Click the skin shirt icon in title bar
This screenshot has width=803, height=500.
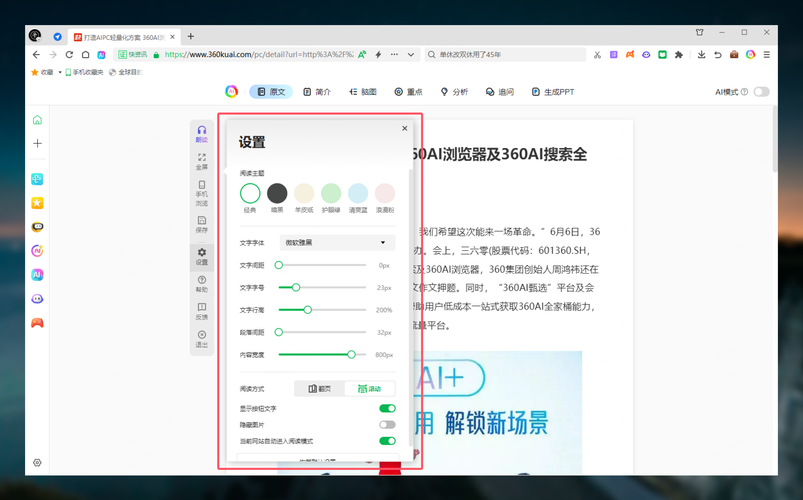pos(700,32)
